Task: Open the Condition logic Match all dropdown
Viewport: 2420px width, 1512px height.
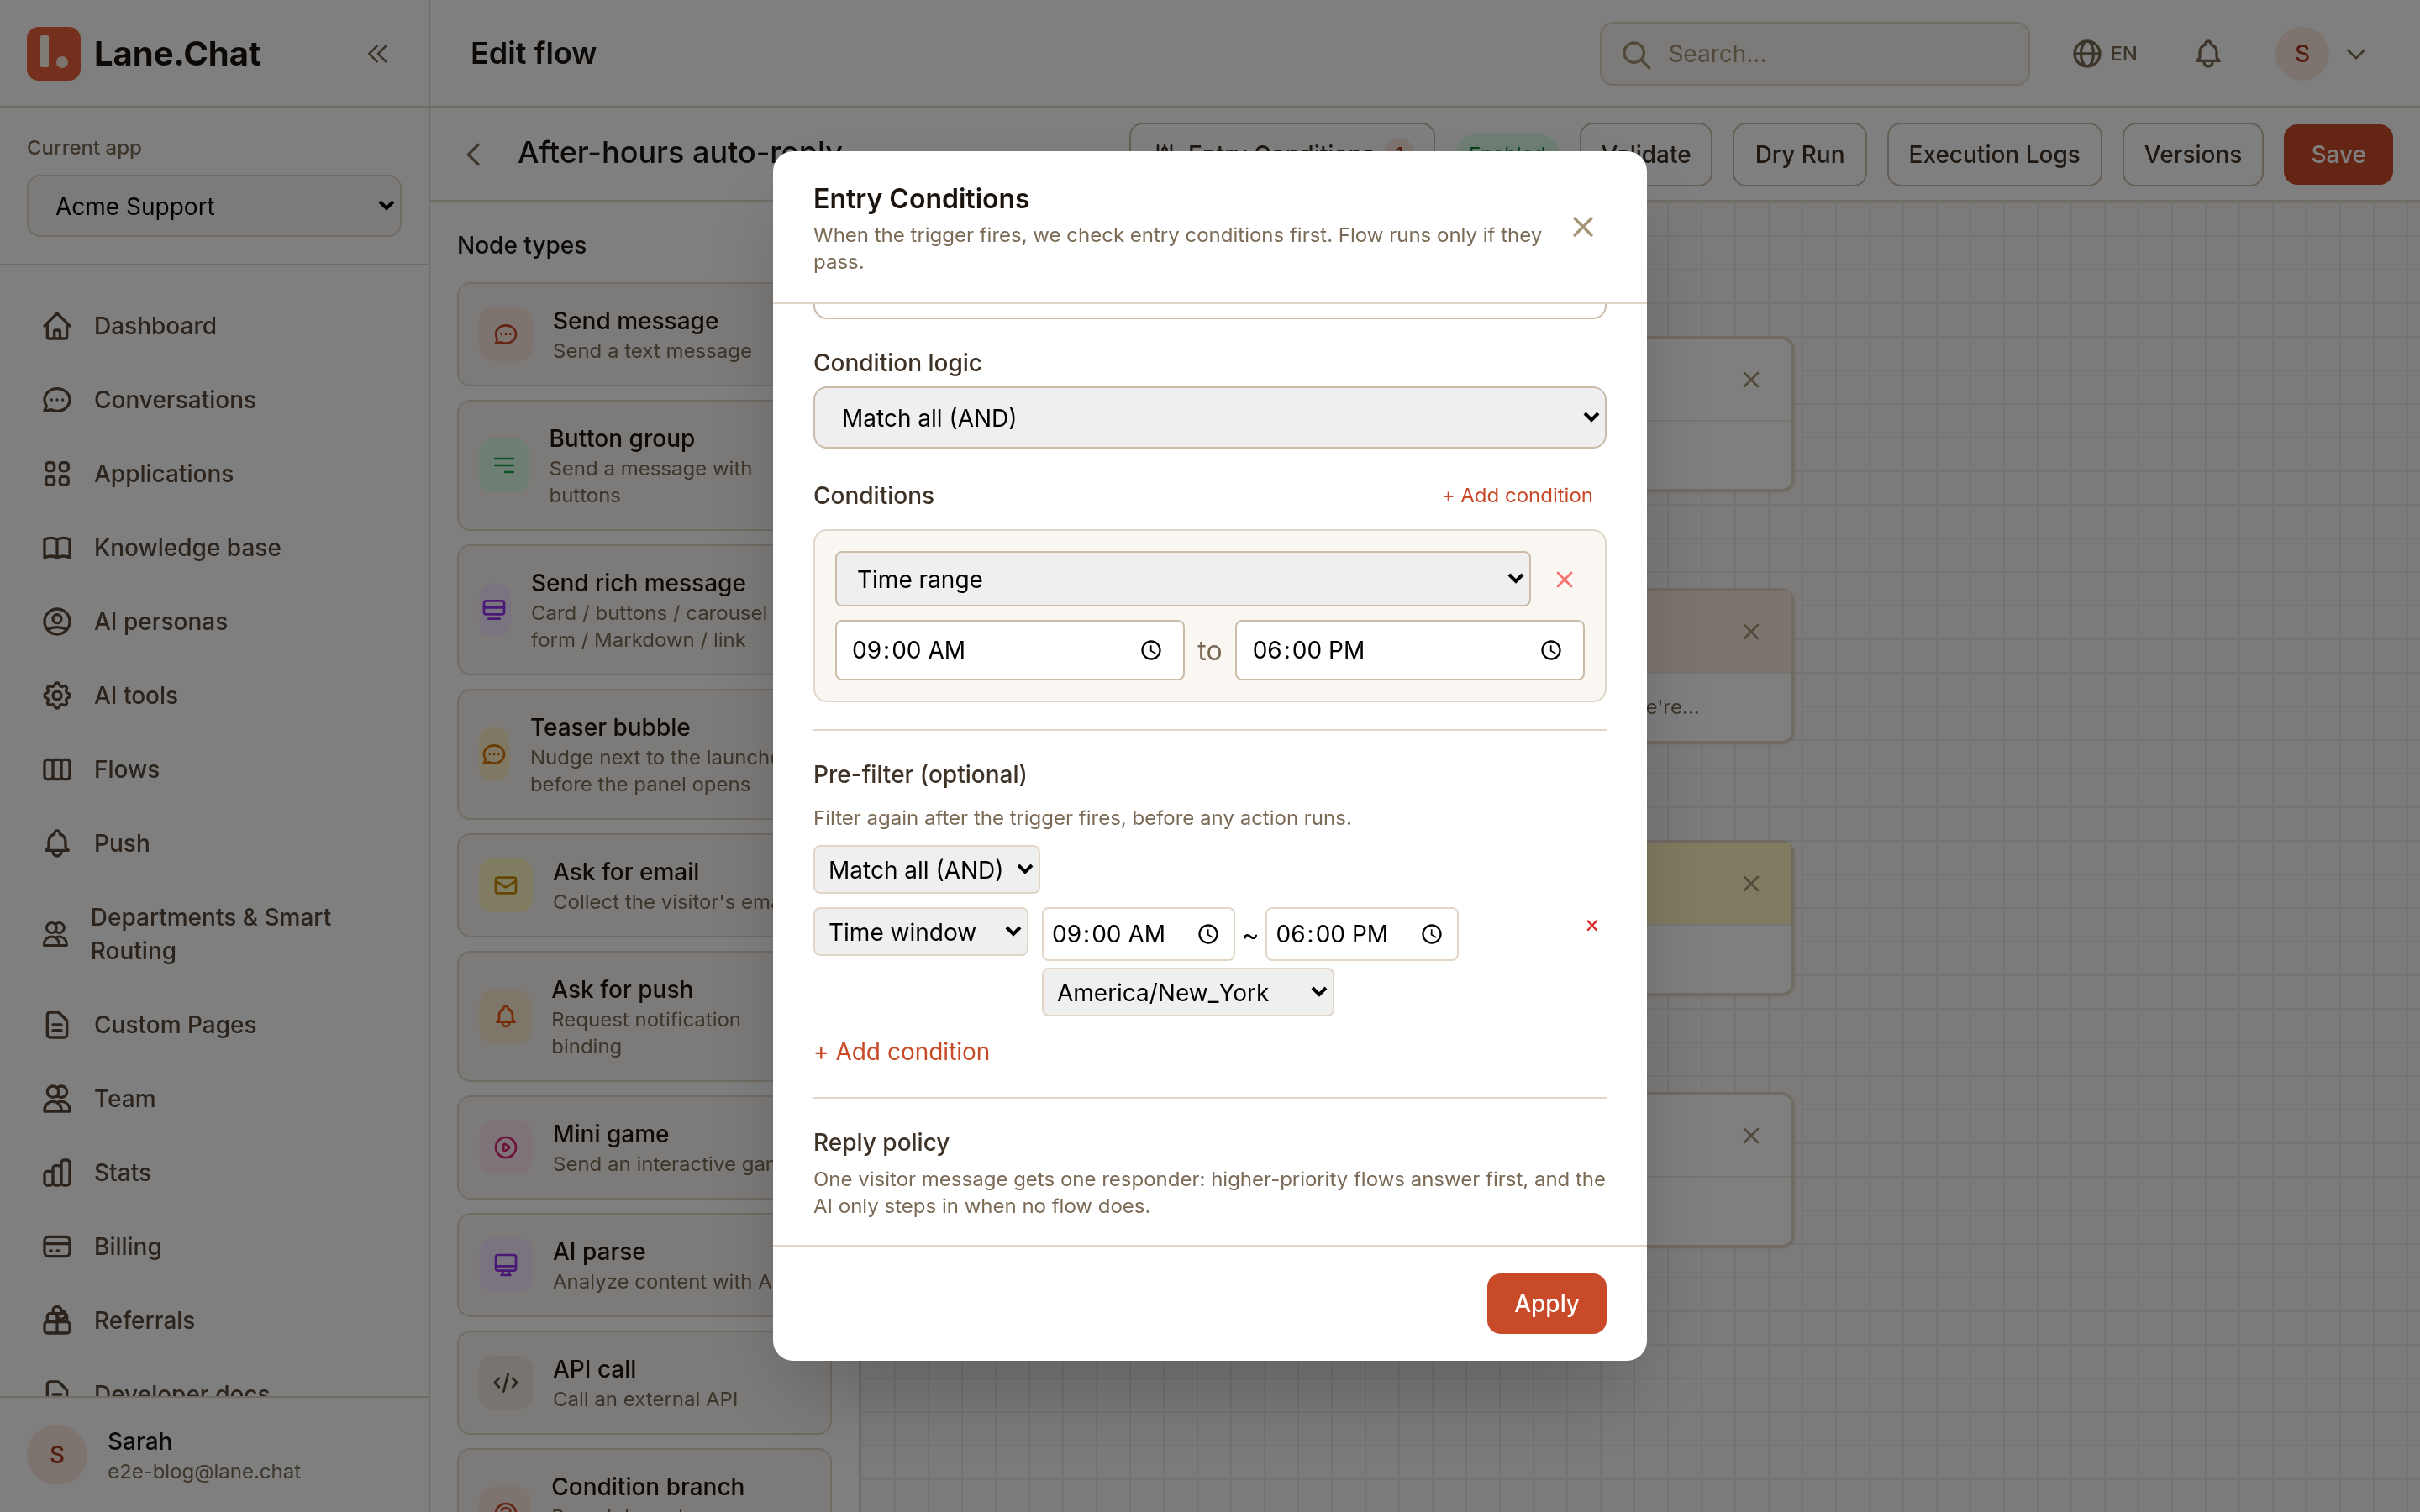Action: [x=1209, y=418]
